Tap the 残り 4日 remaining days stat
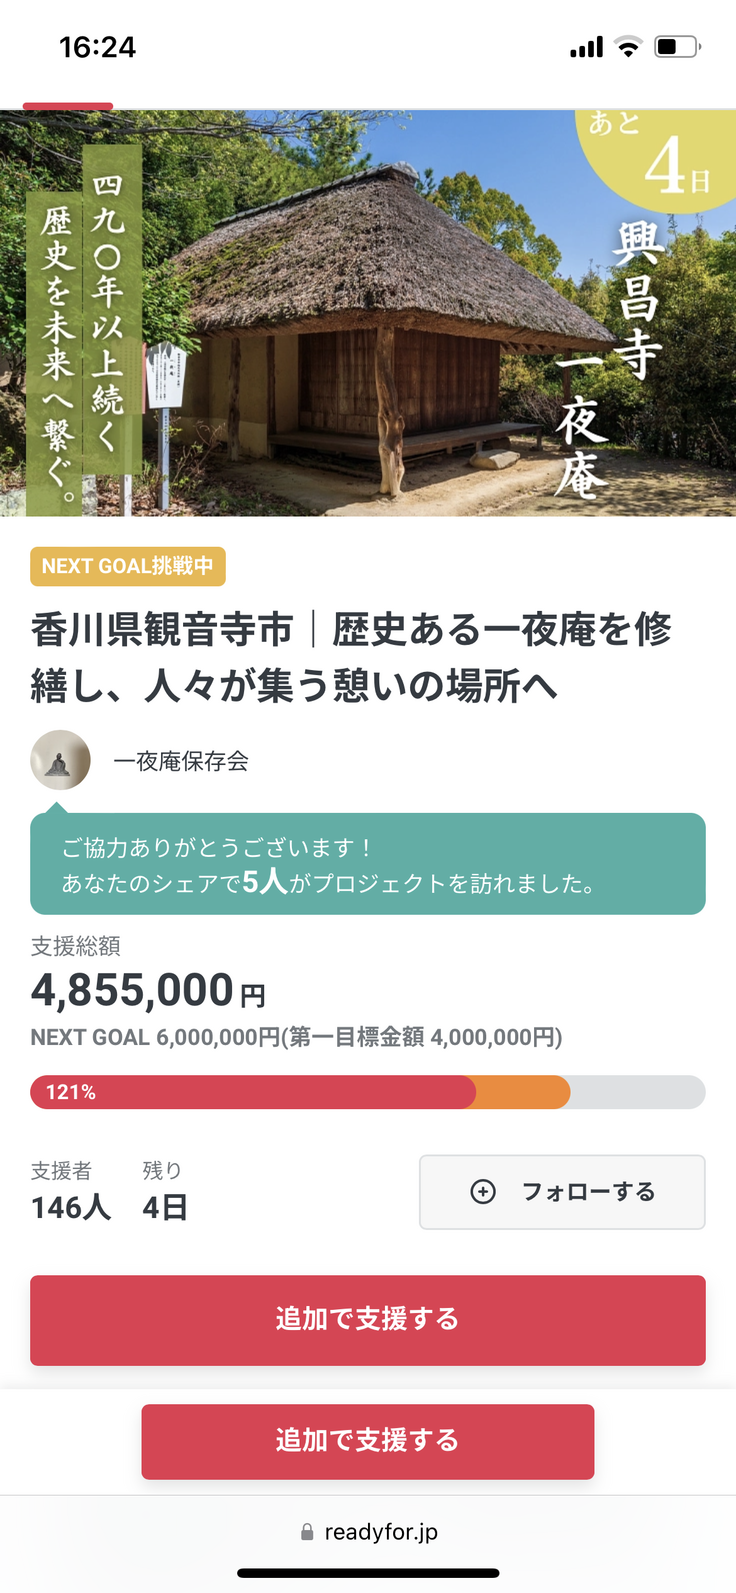Image resolution: width=736 pixels, height=1593 pixels. click(165, 1191)
